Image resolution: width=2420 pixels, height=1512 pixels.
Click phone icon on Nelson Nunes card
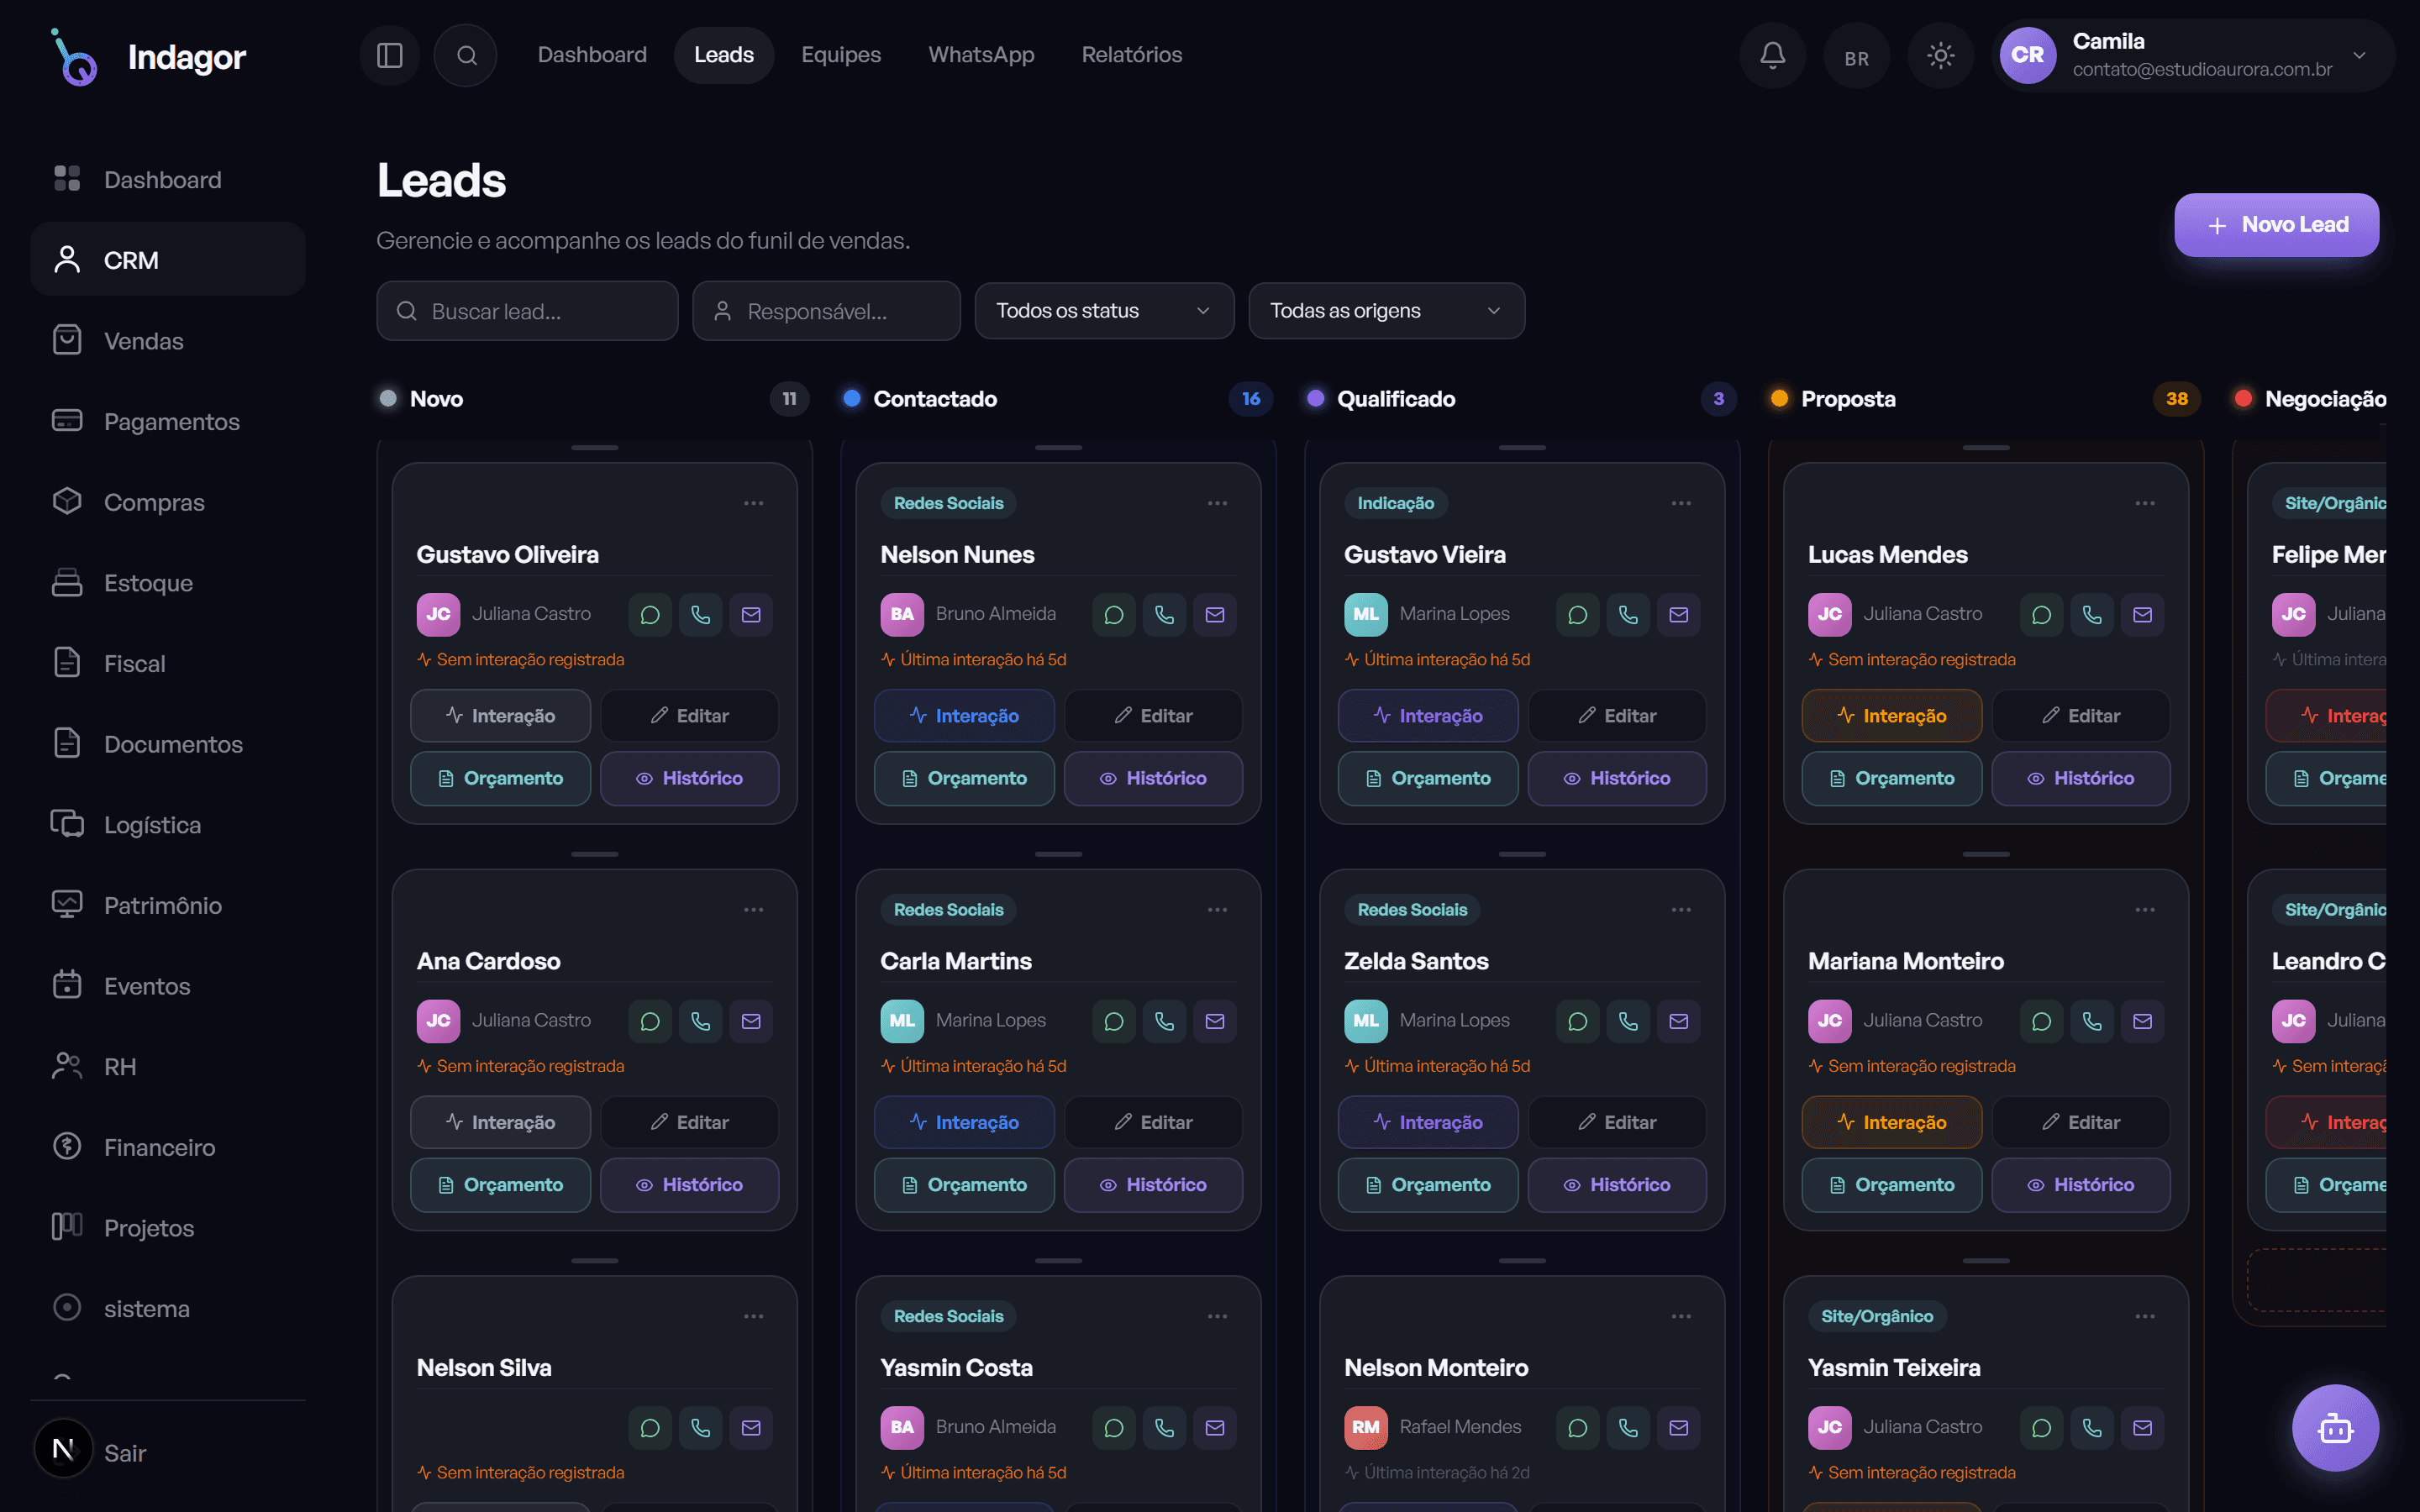coord(1164,615)
